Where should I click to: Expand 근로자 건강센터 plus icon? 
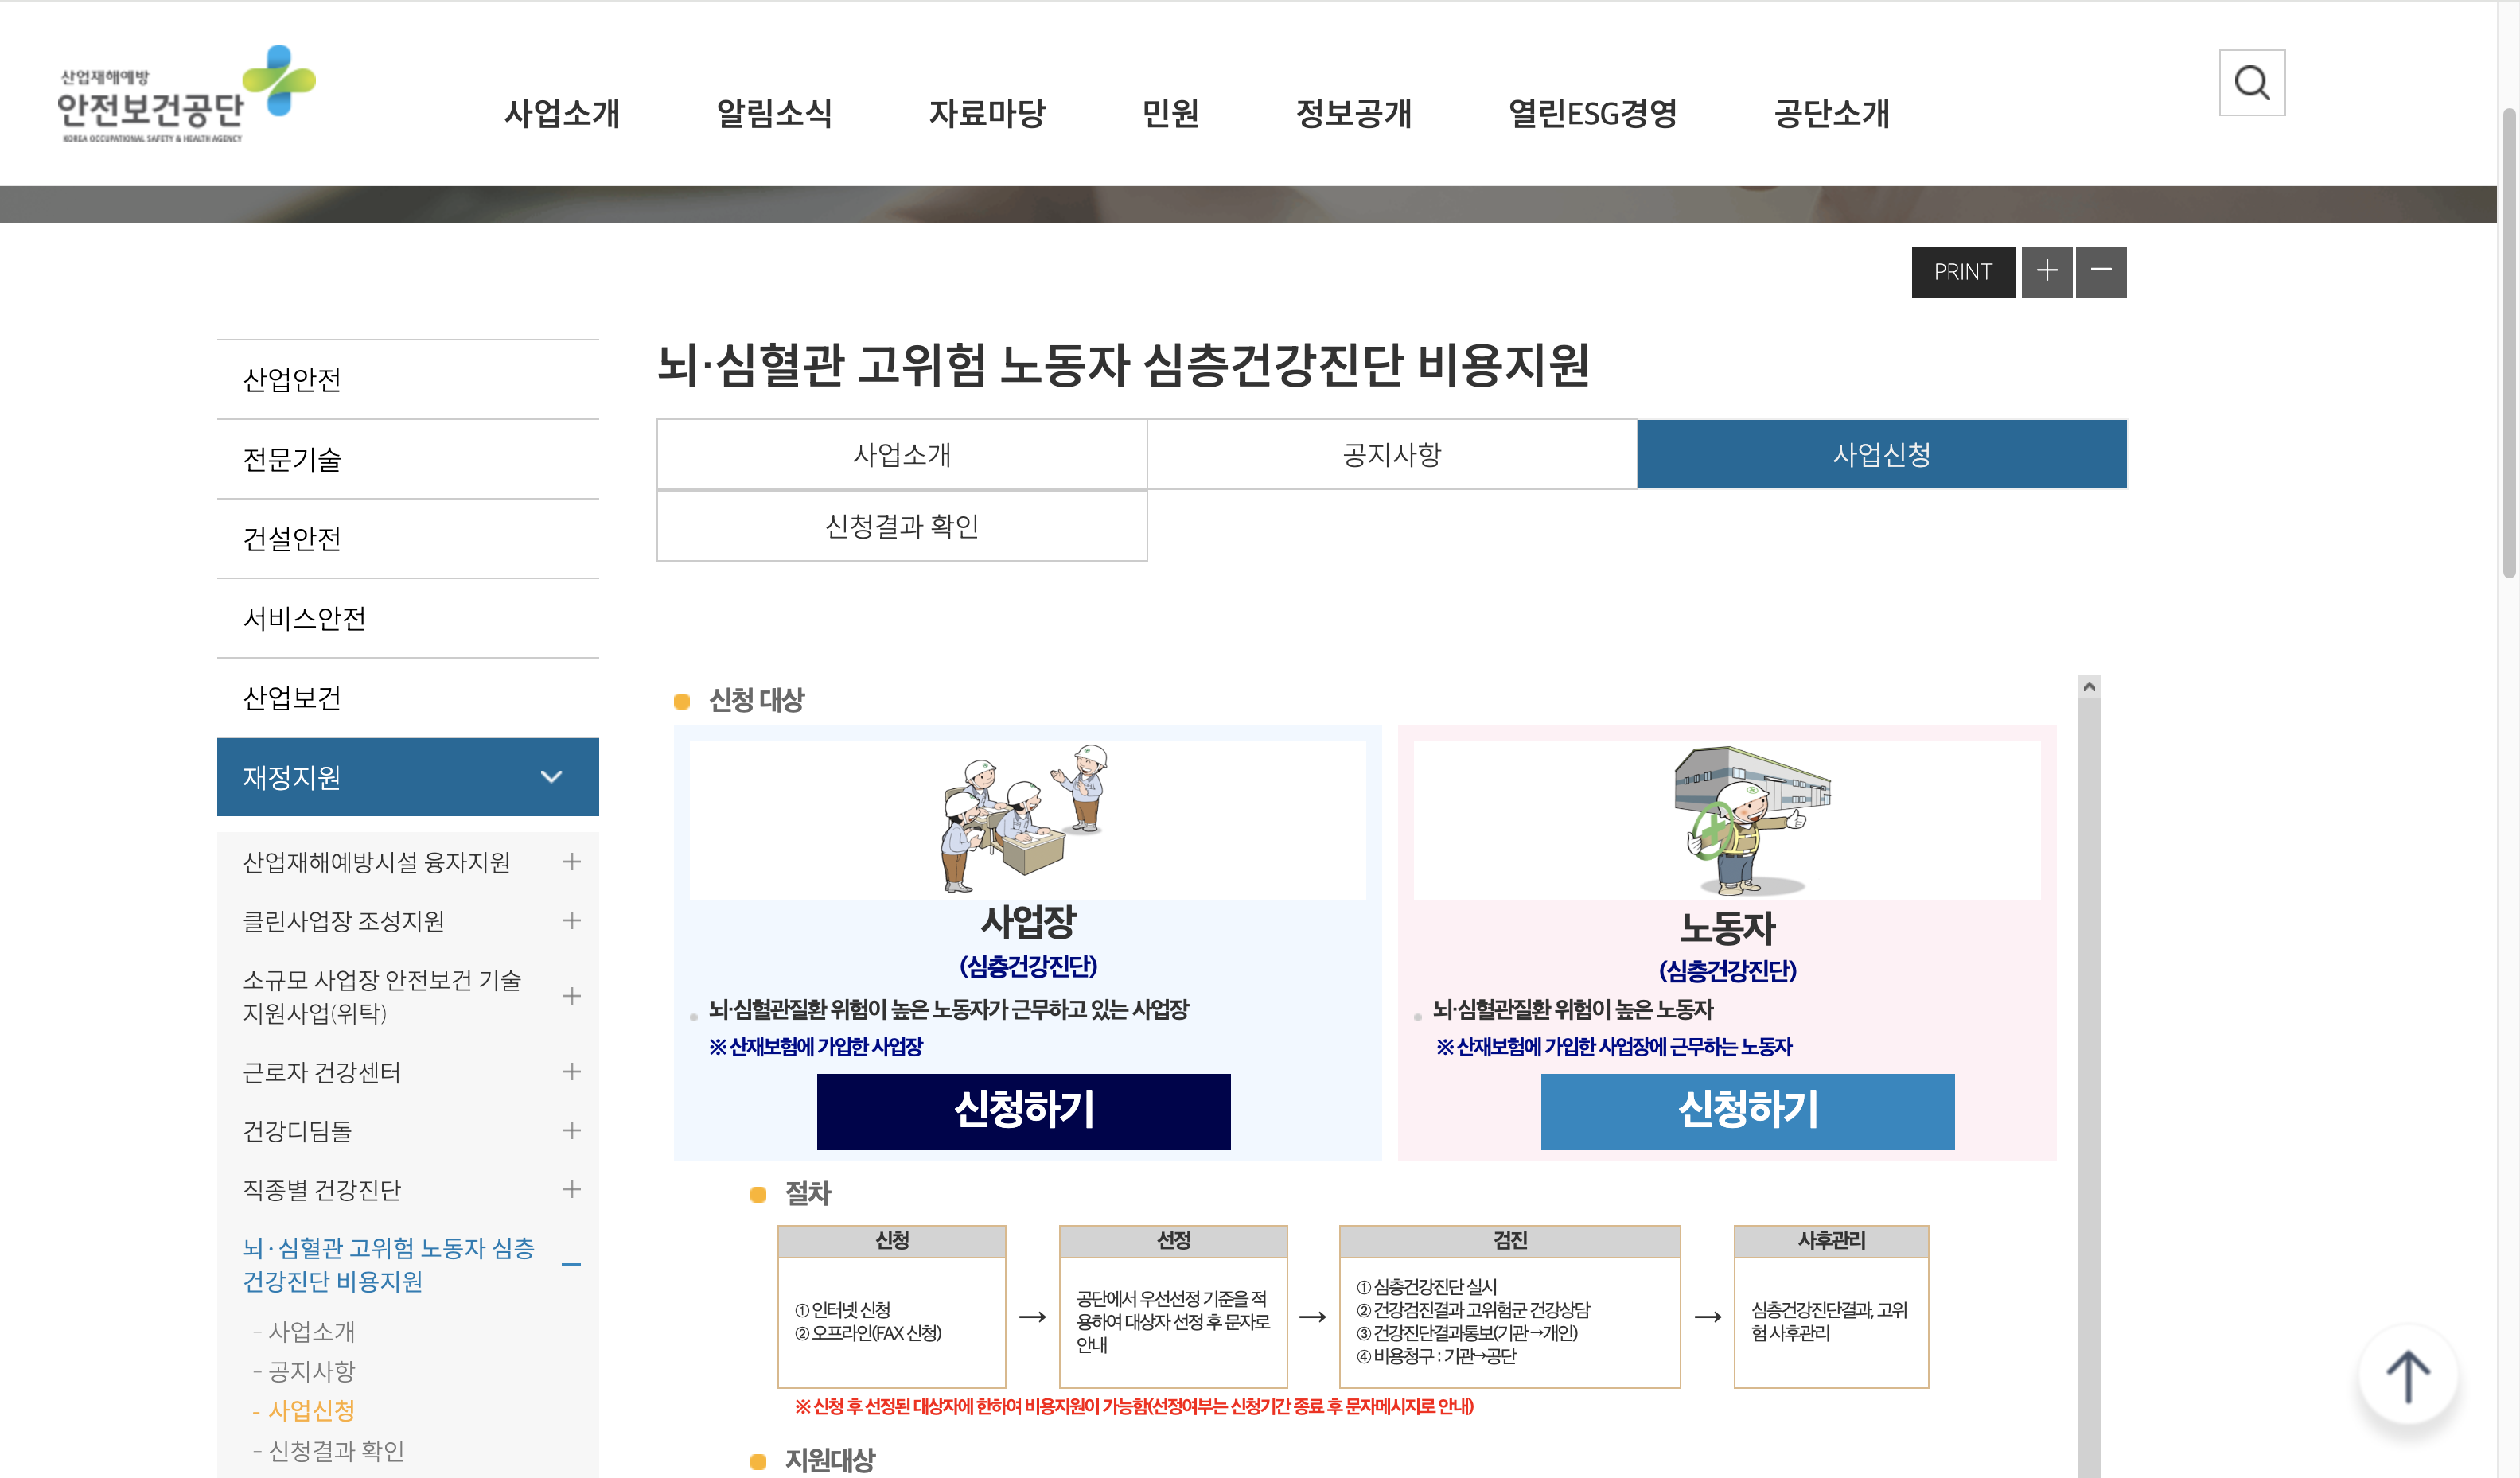571,1072
